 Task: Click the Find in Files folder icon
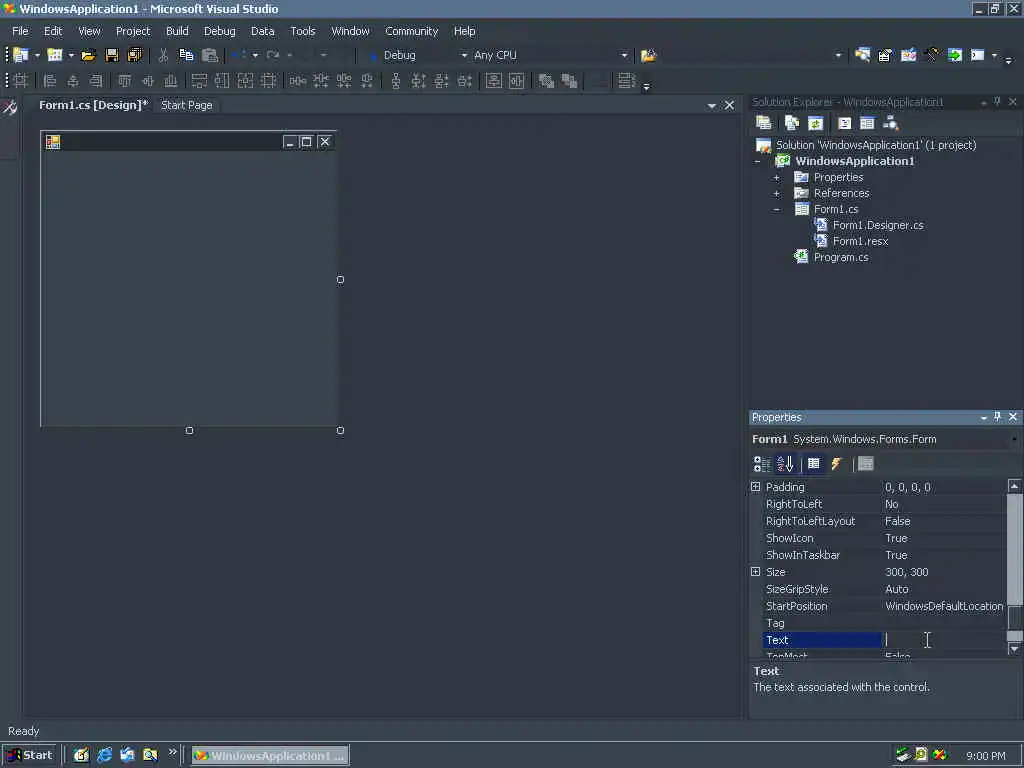tap(648, 56)
